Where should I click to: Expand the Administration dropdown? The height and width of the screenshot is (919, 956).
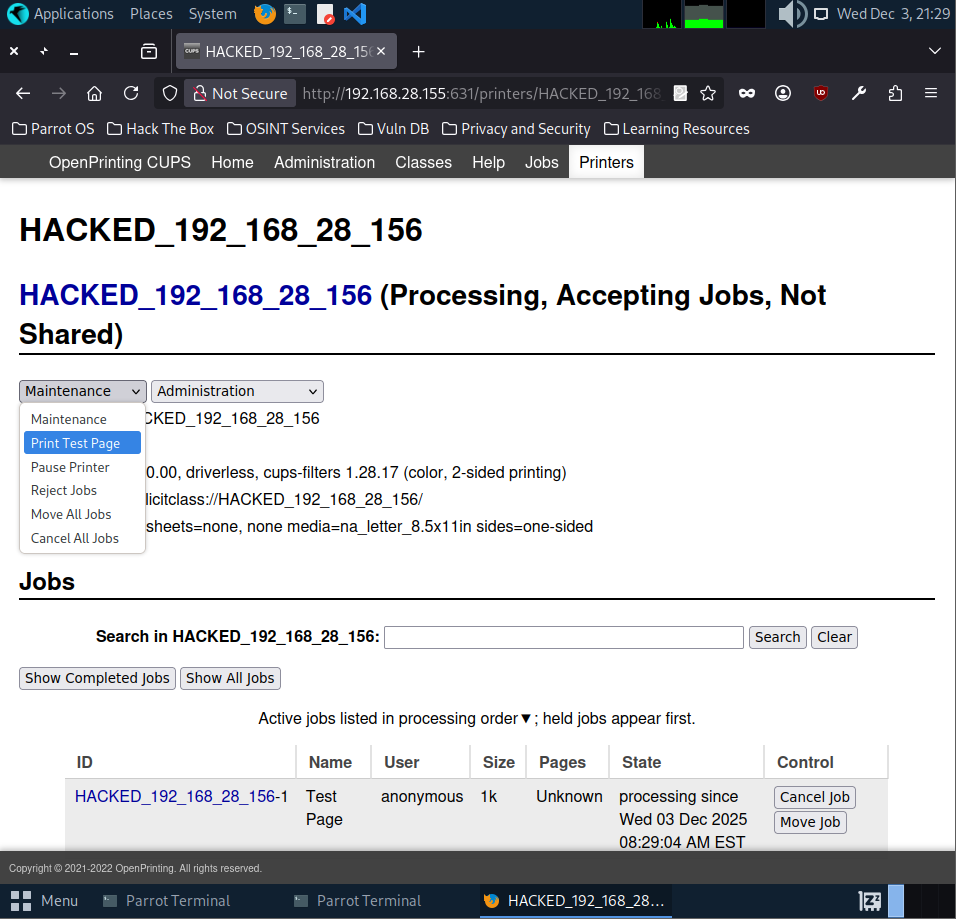coord(237,391)
